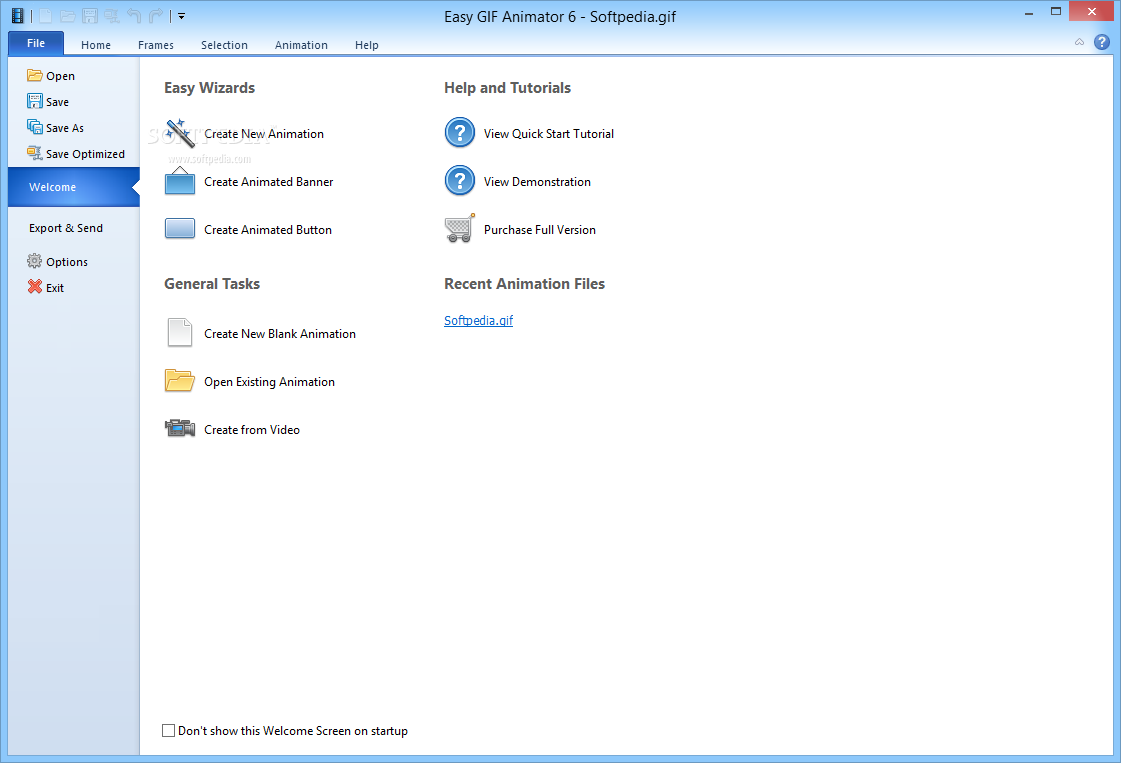This screenshot has width=1121, height=763.
Task: Click the Save Optimized icon in quick access toolbar
Action: click(x=112, y=16)
